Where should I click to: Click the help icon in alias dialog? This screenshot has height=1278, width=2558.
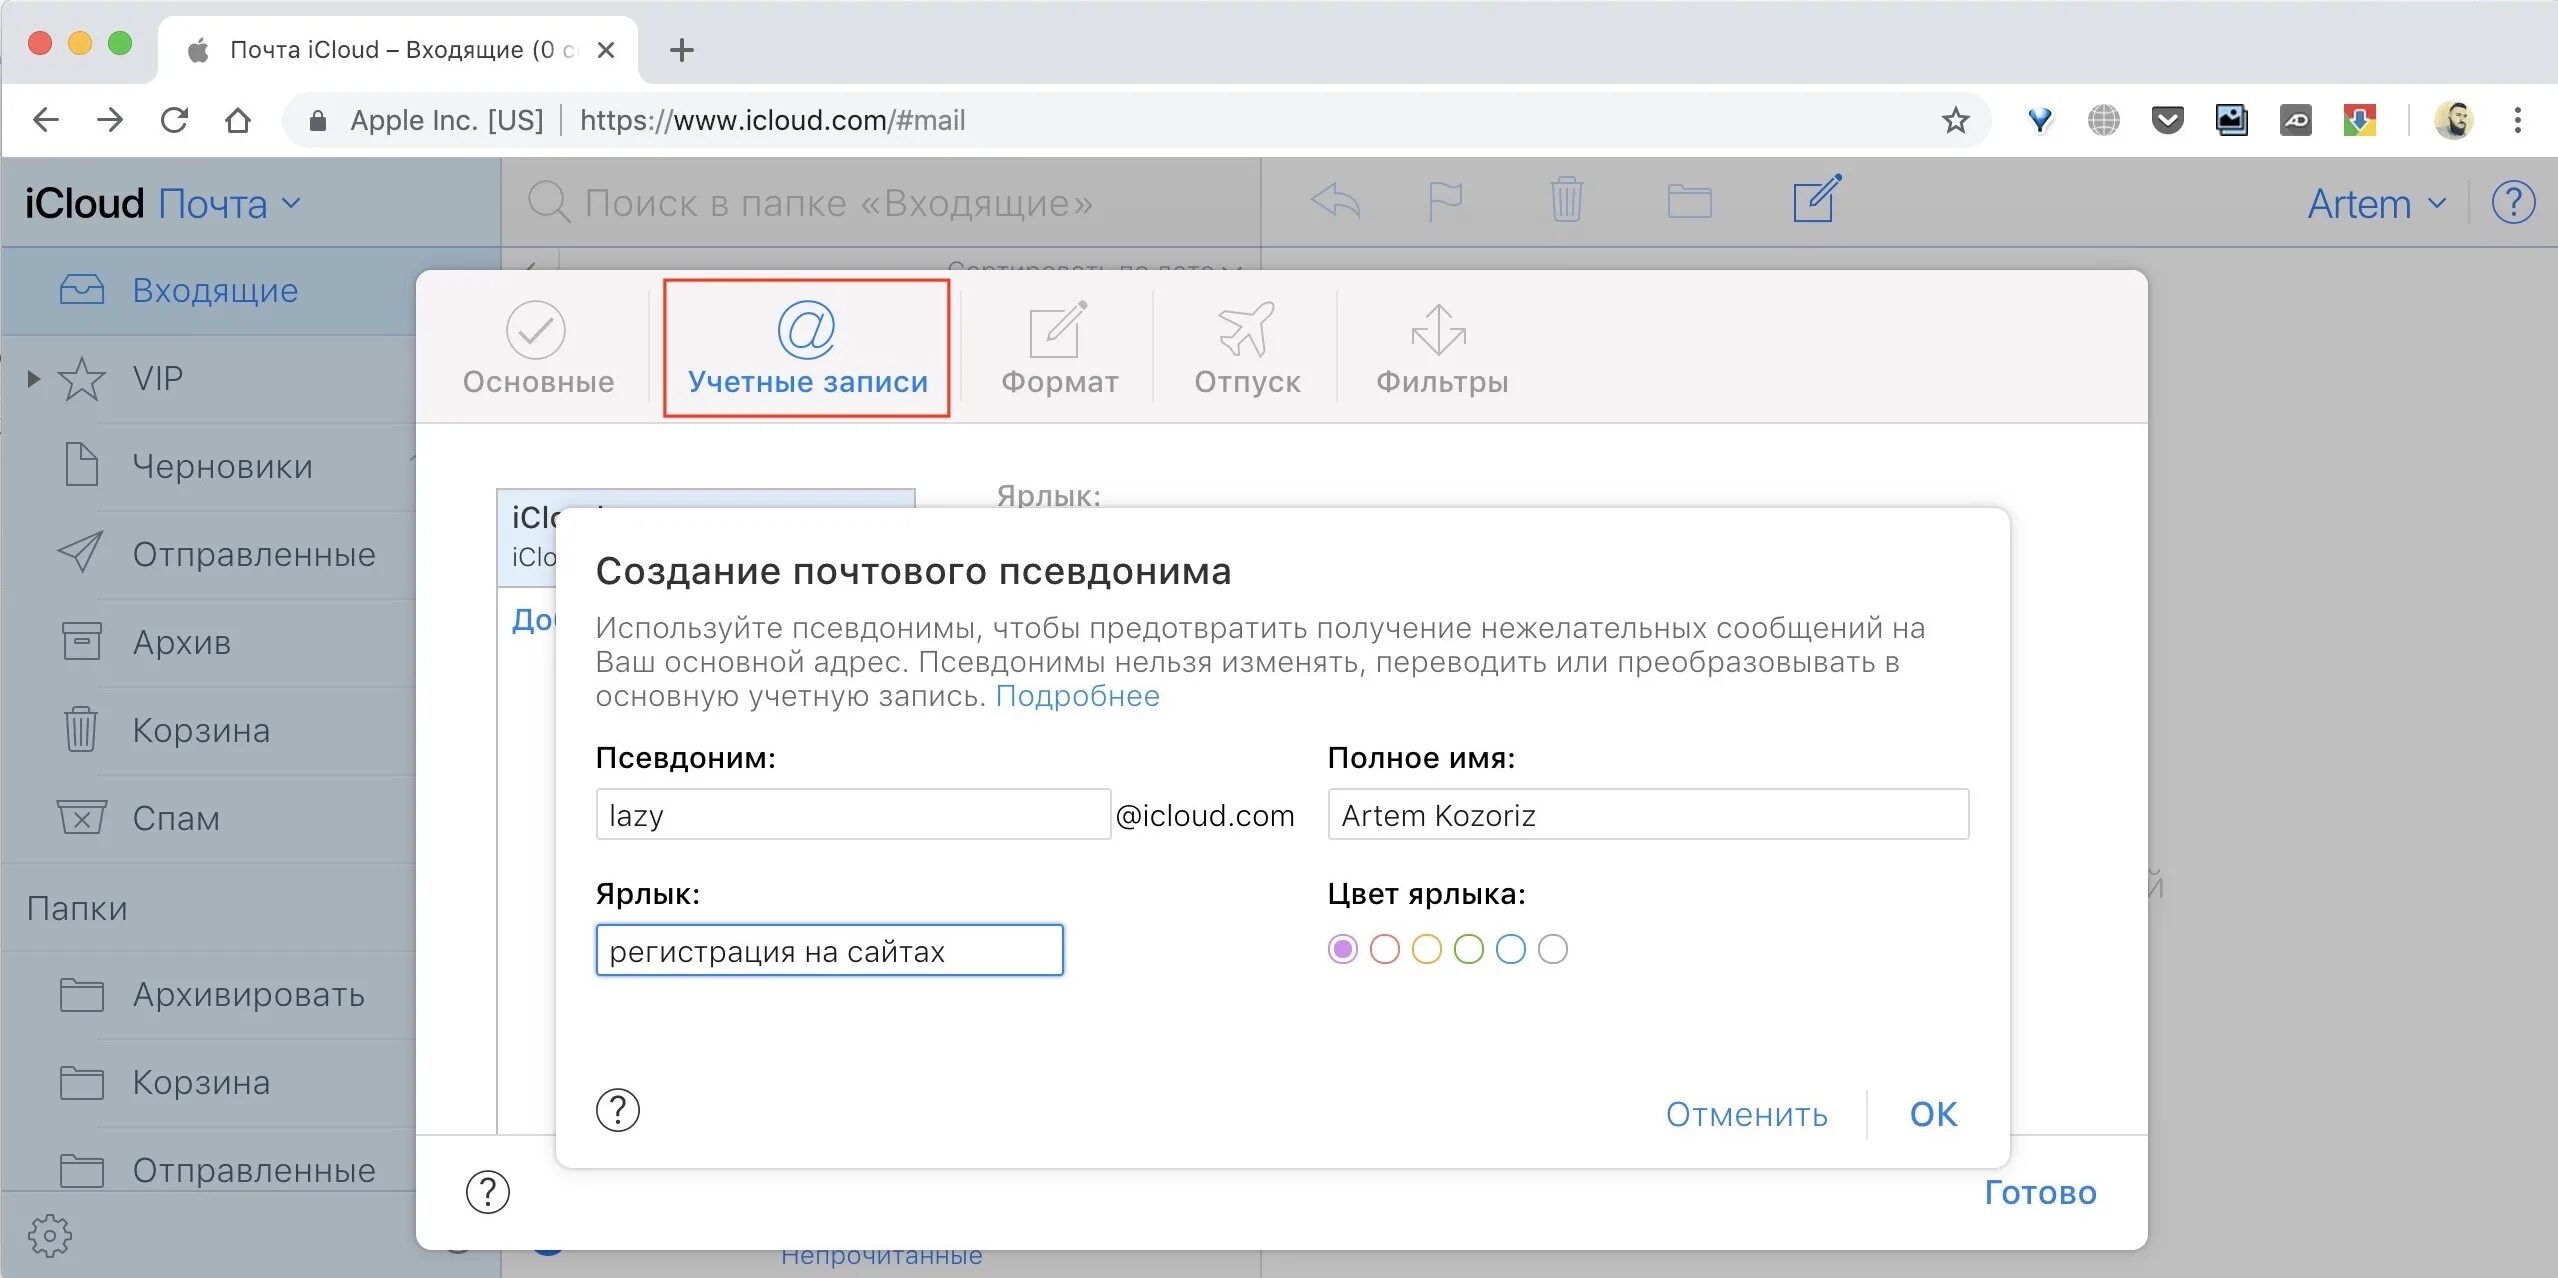pyautogui.click(x=617, y=1110)
